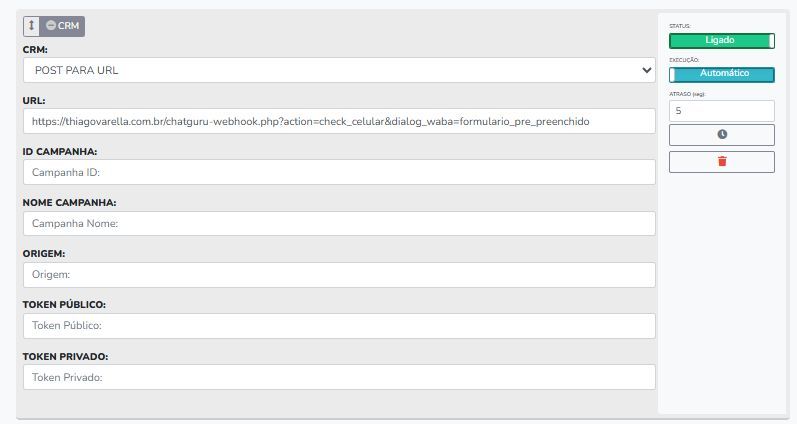Viewport: 797px width, 424px height.
Task: Switch the Automático execution toggle
Action: (x=722, y=74)
